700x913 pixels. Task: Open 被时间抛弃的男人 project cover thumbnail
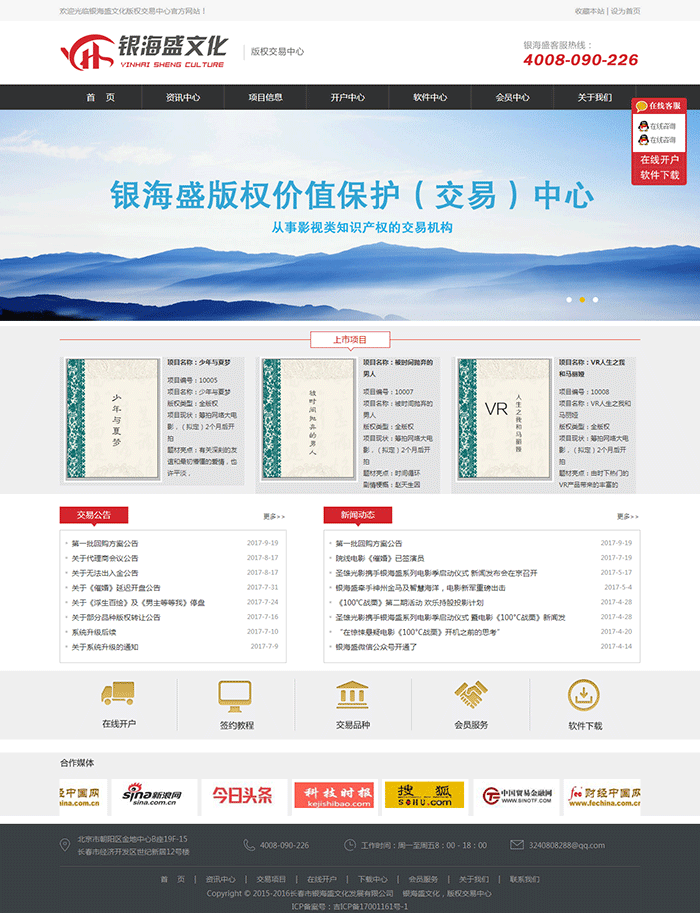[308, 419]
